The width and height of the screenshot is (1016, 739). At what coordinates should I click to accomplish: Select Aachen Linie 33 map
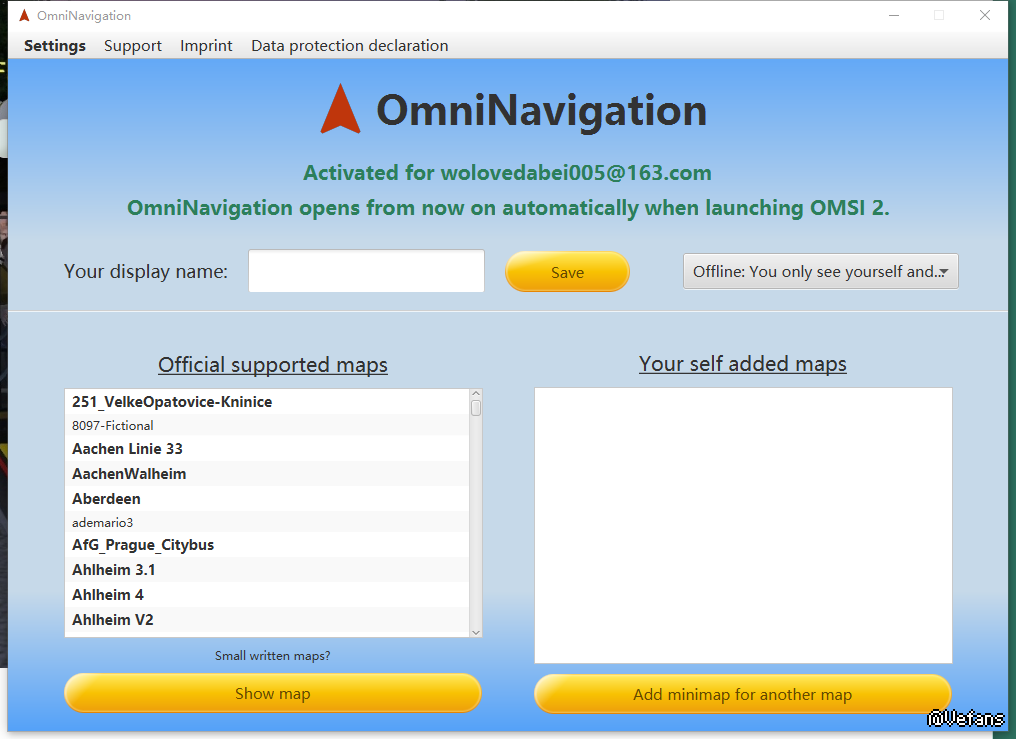click(x=266, y=449)
